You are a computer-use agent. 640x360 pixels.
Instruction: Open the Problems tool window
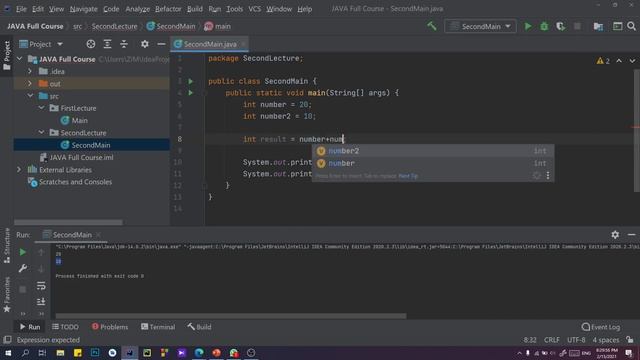110,327
